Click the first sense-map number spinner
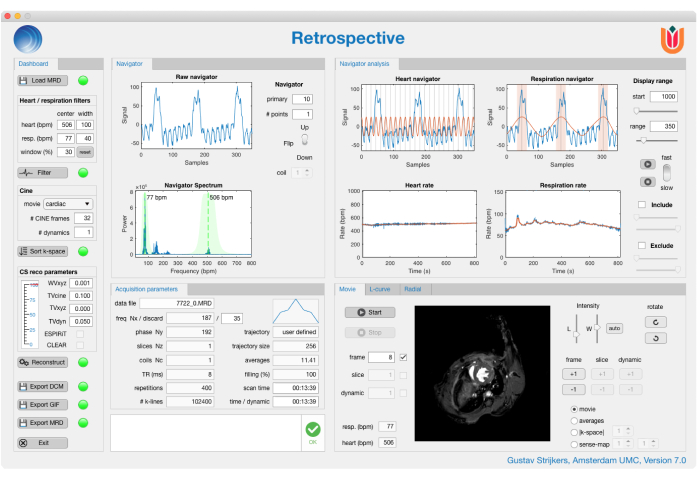The height and width of the screenshot is (479, 697). click(623, 443)
